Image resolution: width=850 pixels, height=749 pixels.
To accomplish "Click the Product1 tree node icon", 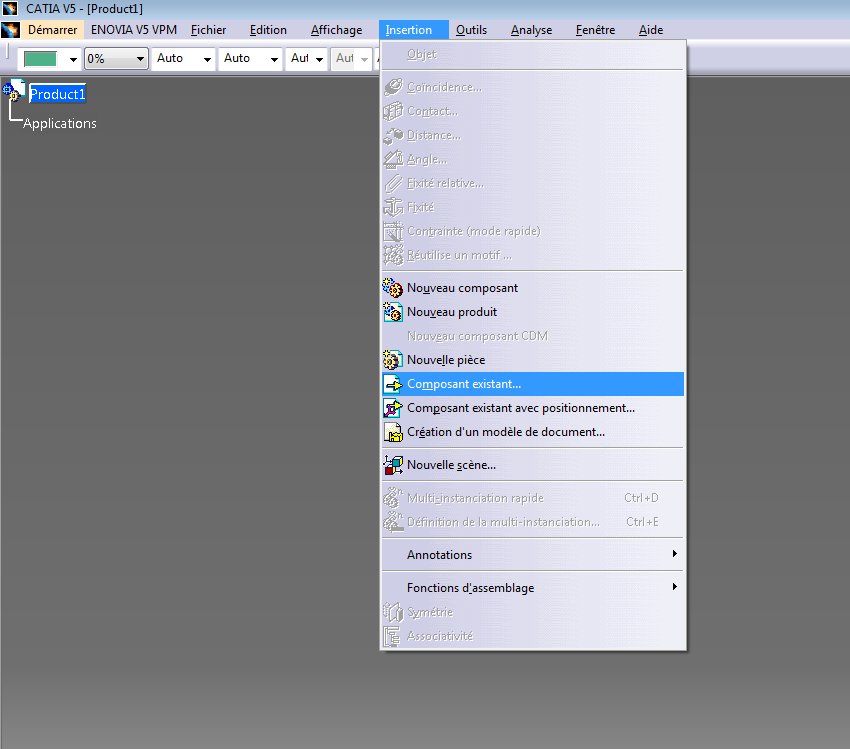I will [x=14, y=91].
